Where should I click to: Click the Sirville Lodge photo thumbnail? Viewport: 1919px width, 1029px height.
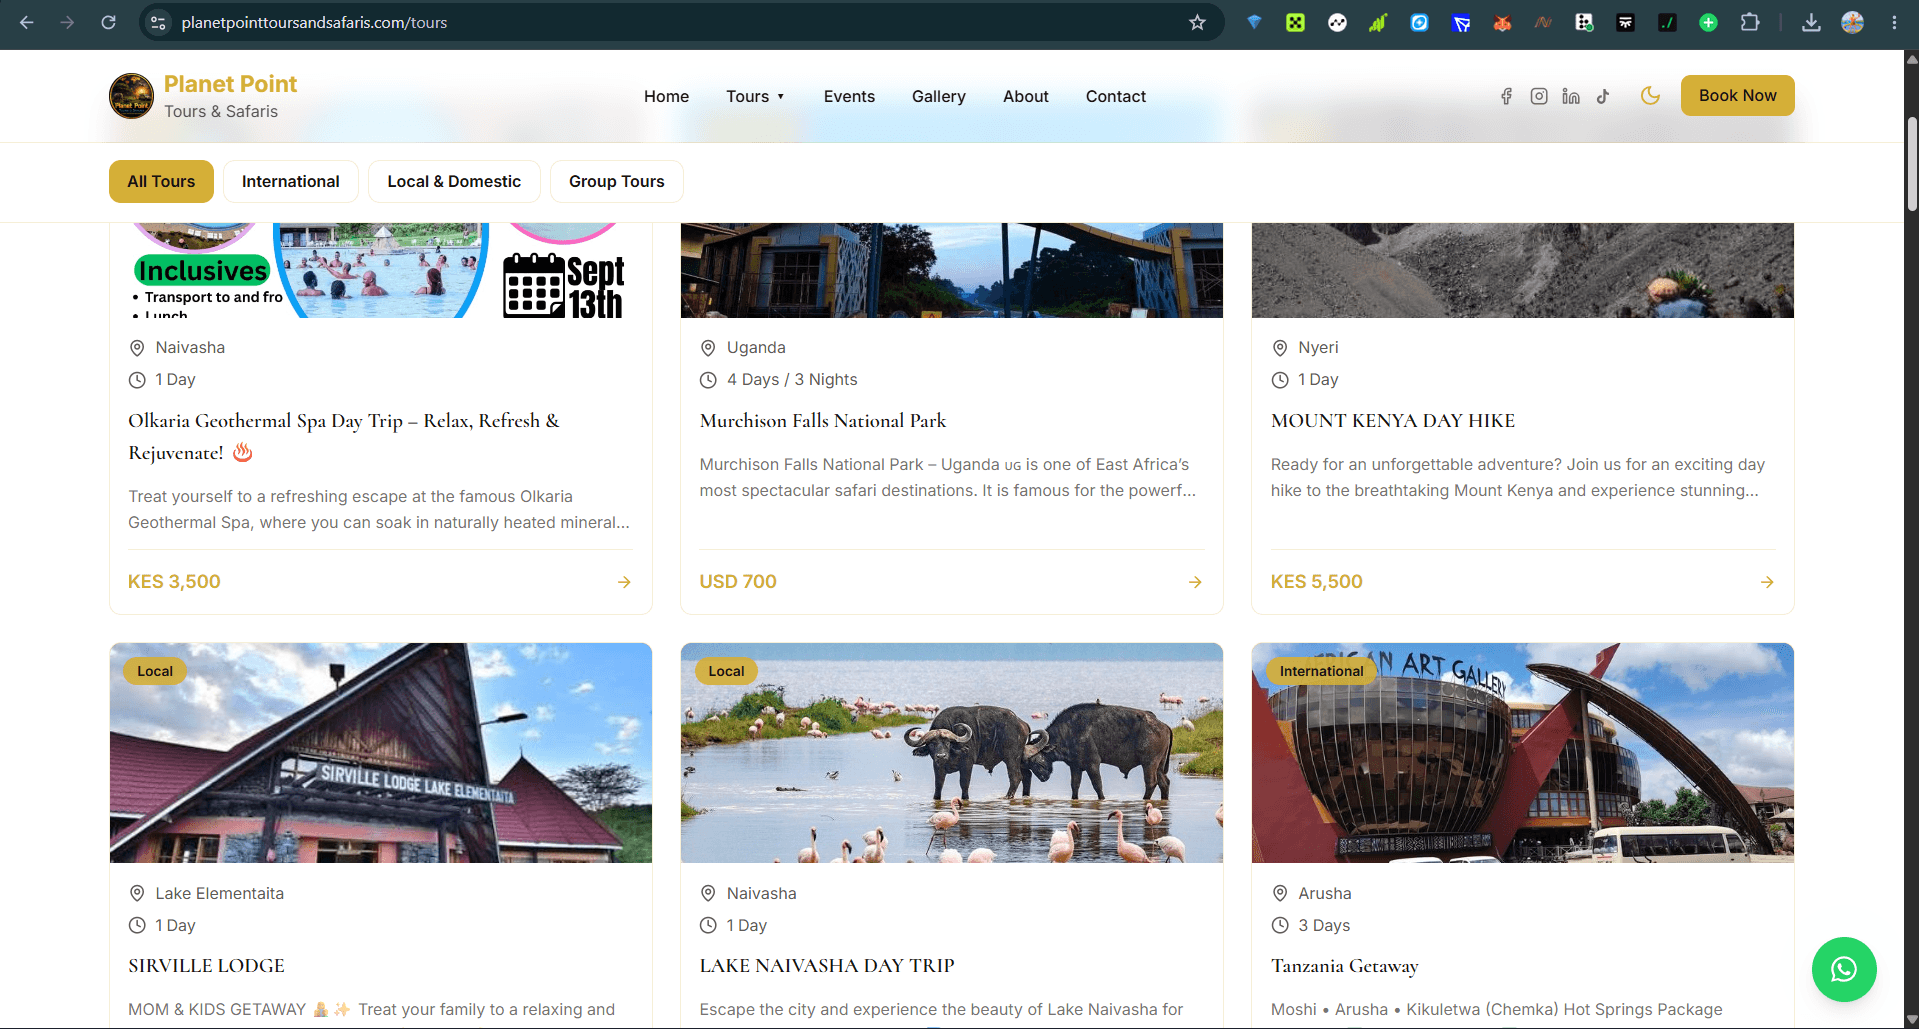point(381,753)
